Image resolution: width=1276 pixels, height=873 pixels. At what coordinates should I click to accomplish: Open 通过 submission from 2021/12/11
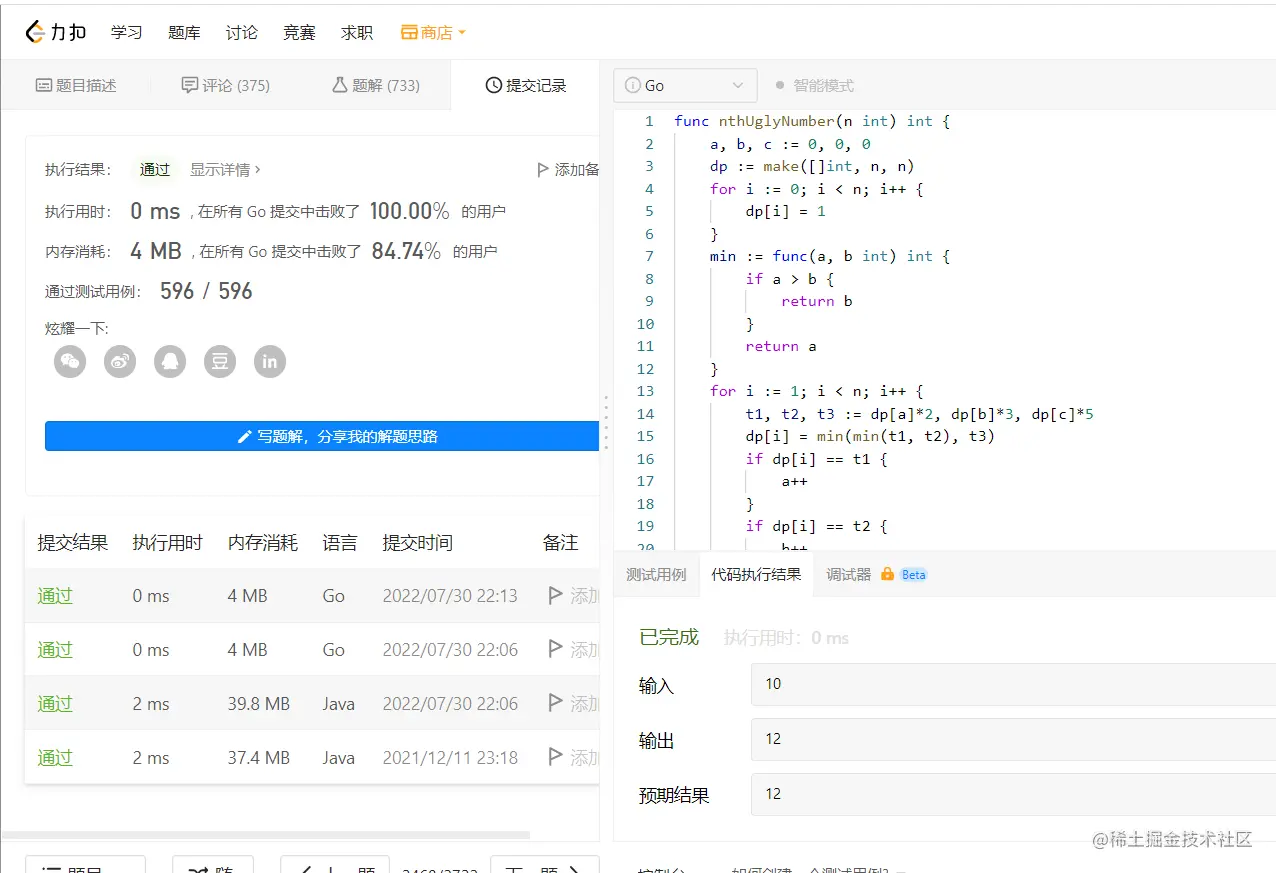click(55, 758)
